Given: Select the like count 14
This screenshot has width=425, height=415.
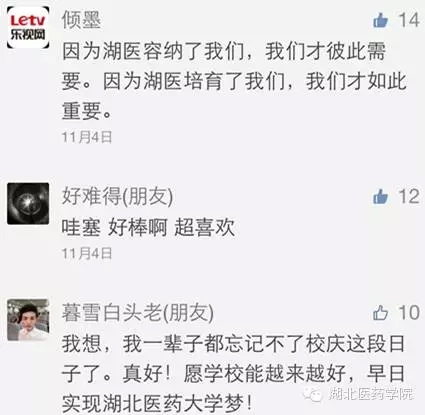Looking at the screenshot, I should [x=409, y=20].
